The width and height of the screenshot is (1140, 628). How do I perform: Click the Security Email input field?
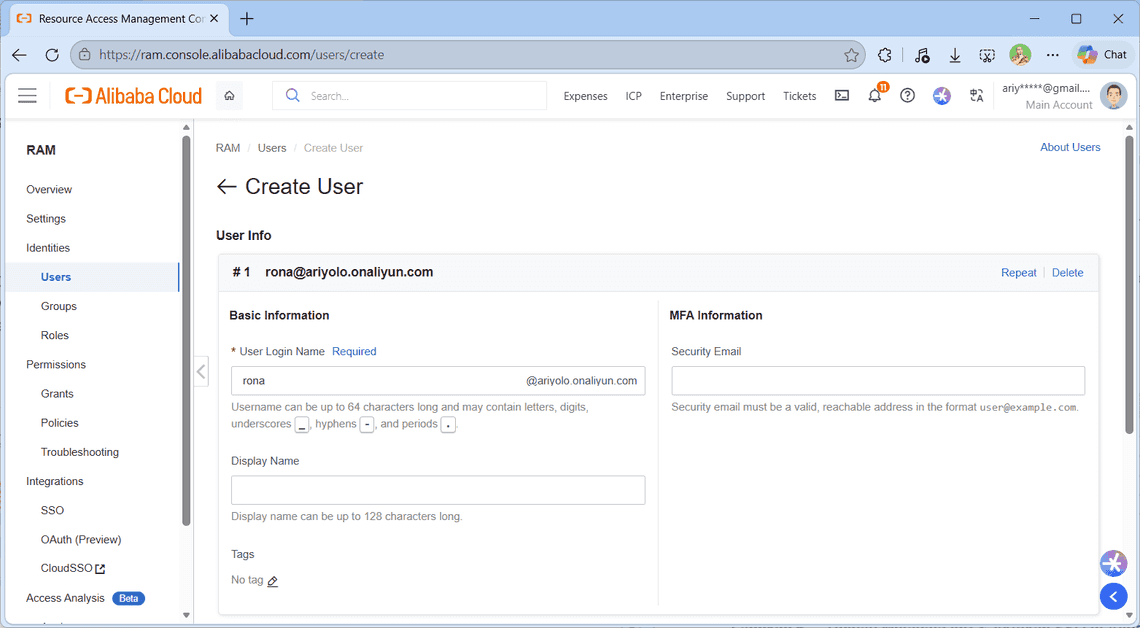coord(877,380)
